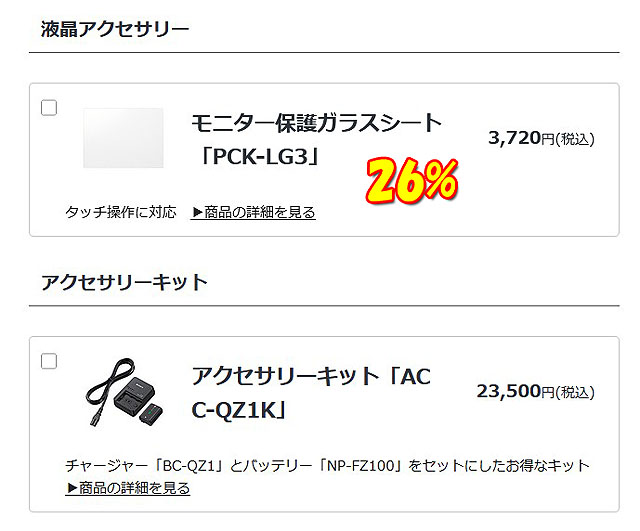Click the (税込) label beside 3,720円
The image size is (640, 531).
pyautogui.click(x=575, y=139)
